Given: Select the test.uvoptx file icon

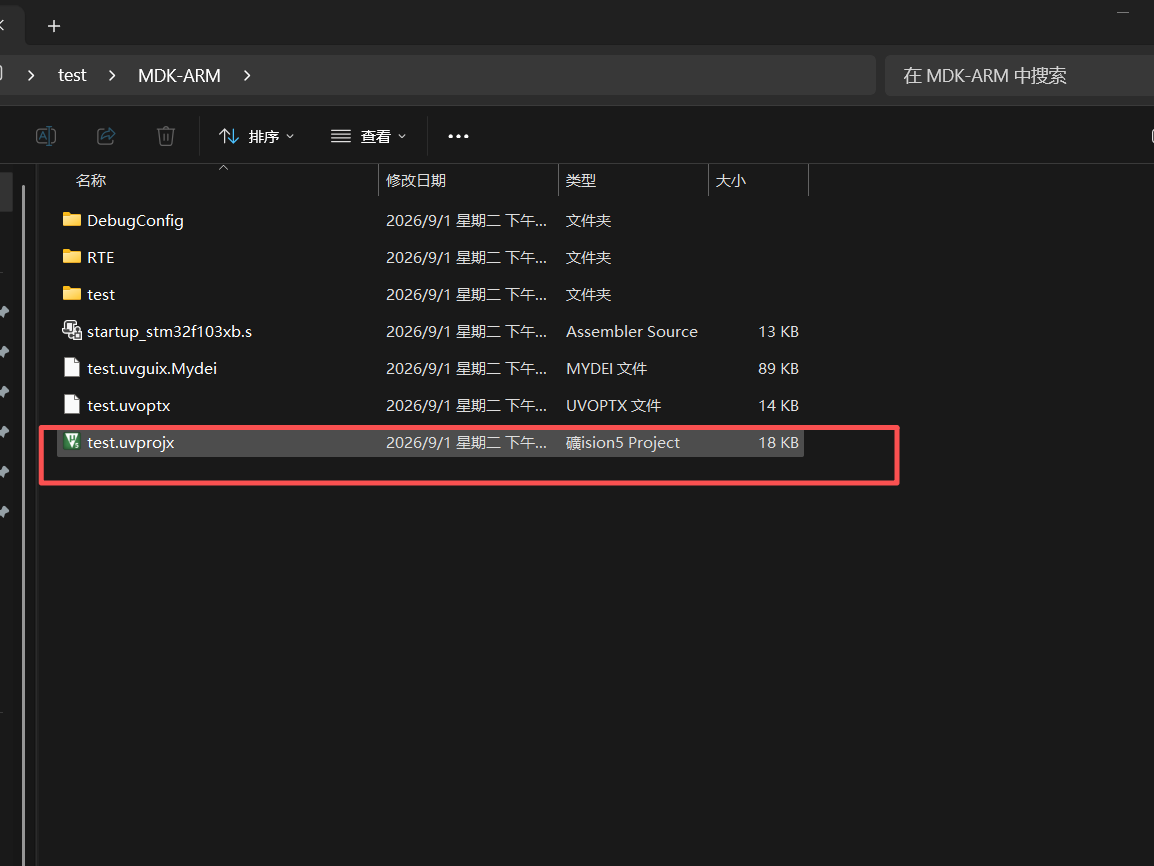Looking at the screenshot, I should tap(71, 404).
